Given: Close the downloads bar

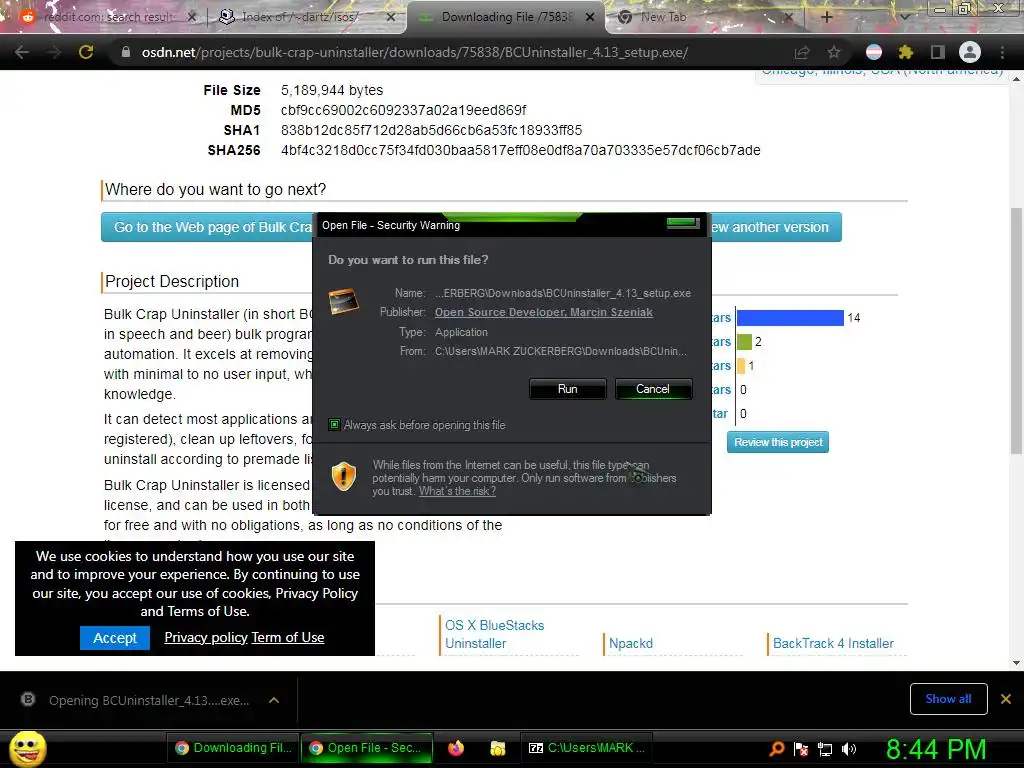Looking at the screenshot, I should point(1006,699).
